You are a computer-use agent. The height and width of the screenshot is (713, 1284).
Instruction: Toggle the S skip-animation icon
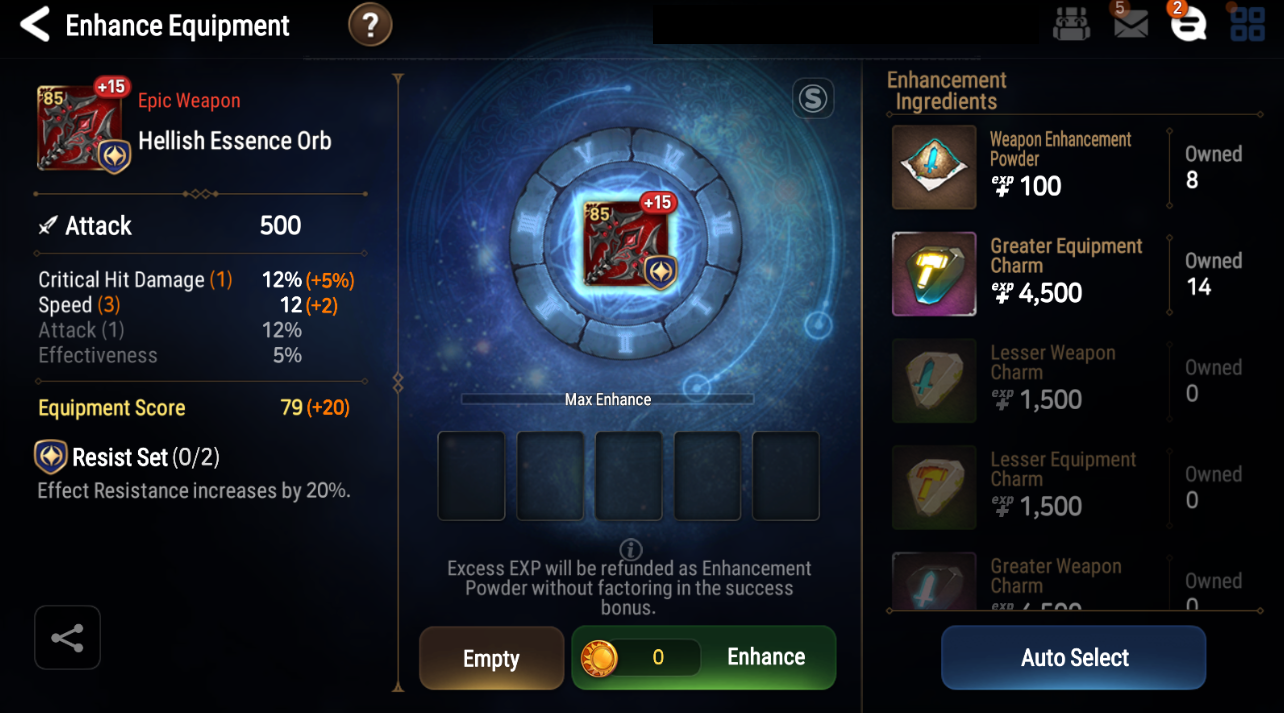click(813, 99)
